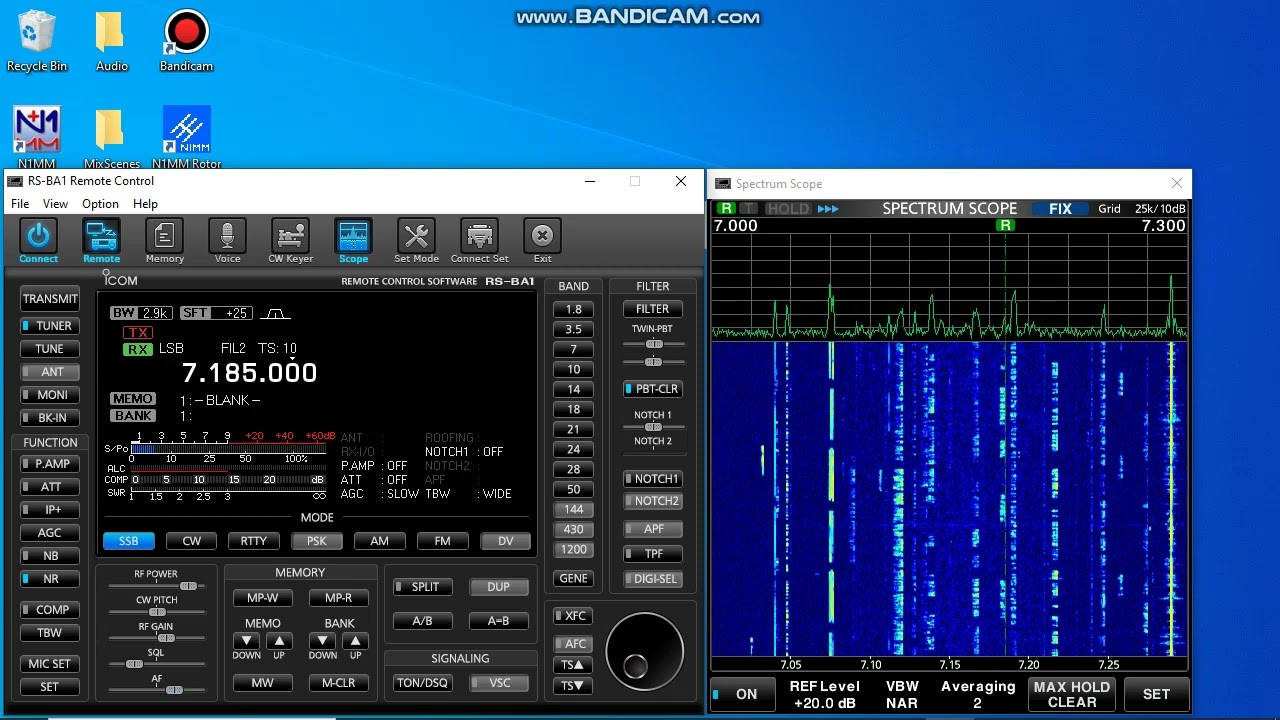Open the CW Keyer icon

coord(290,236)
